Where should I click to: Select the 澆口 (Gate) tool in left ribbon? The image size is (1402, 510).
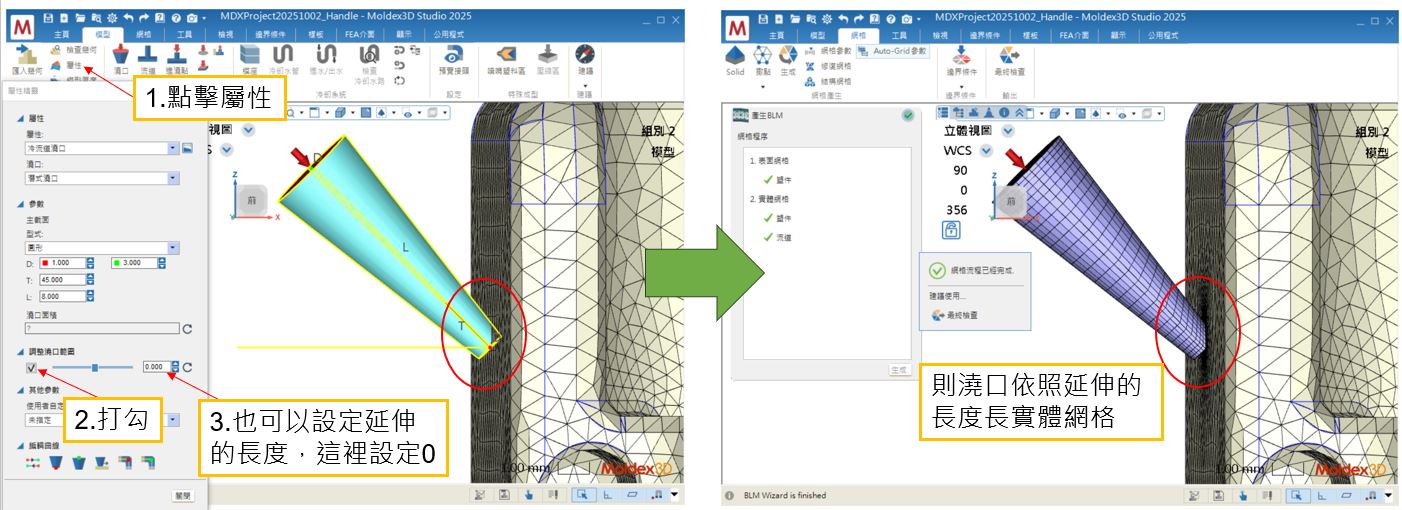(121, 58)
